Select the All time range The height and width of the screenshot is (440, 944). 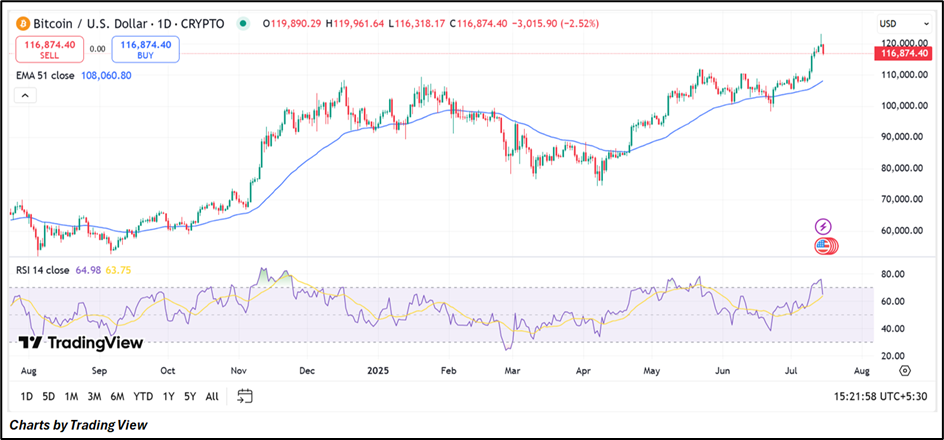coord(211,397)
